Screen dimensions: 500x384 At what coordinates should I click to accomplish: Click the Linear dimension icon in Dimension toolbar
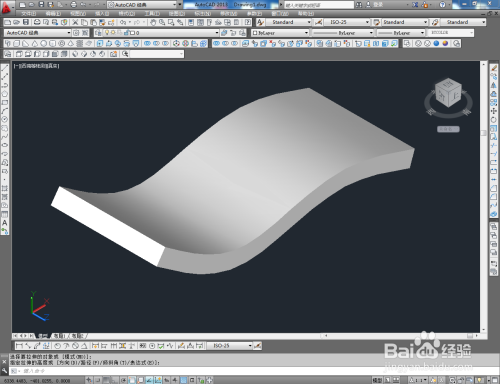pos(19,346)
